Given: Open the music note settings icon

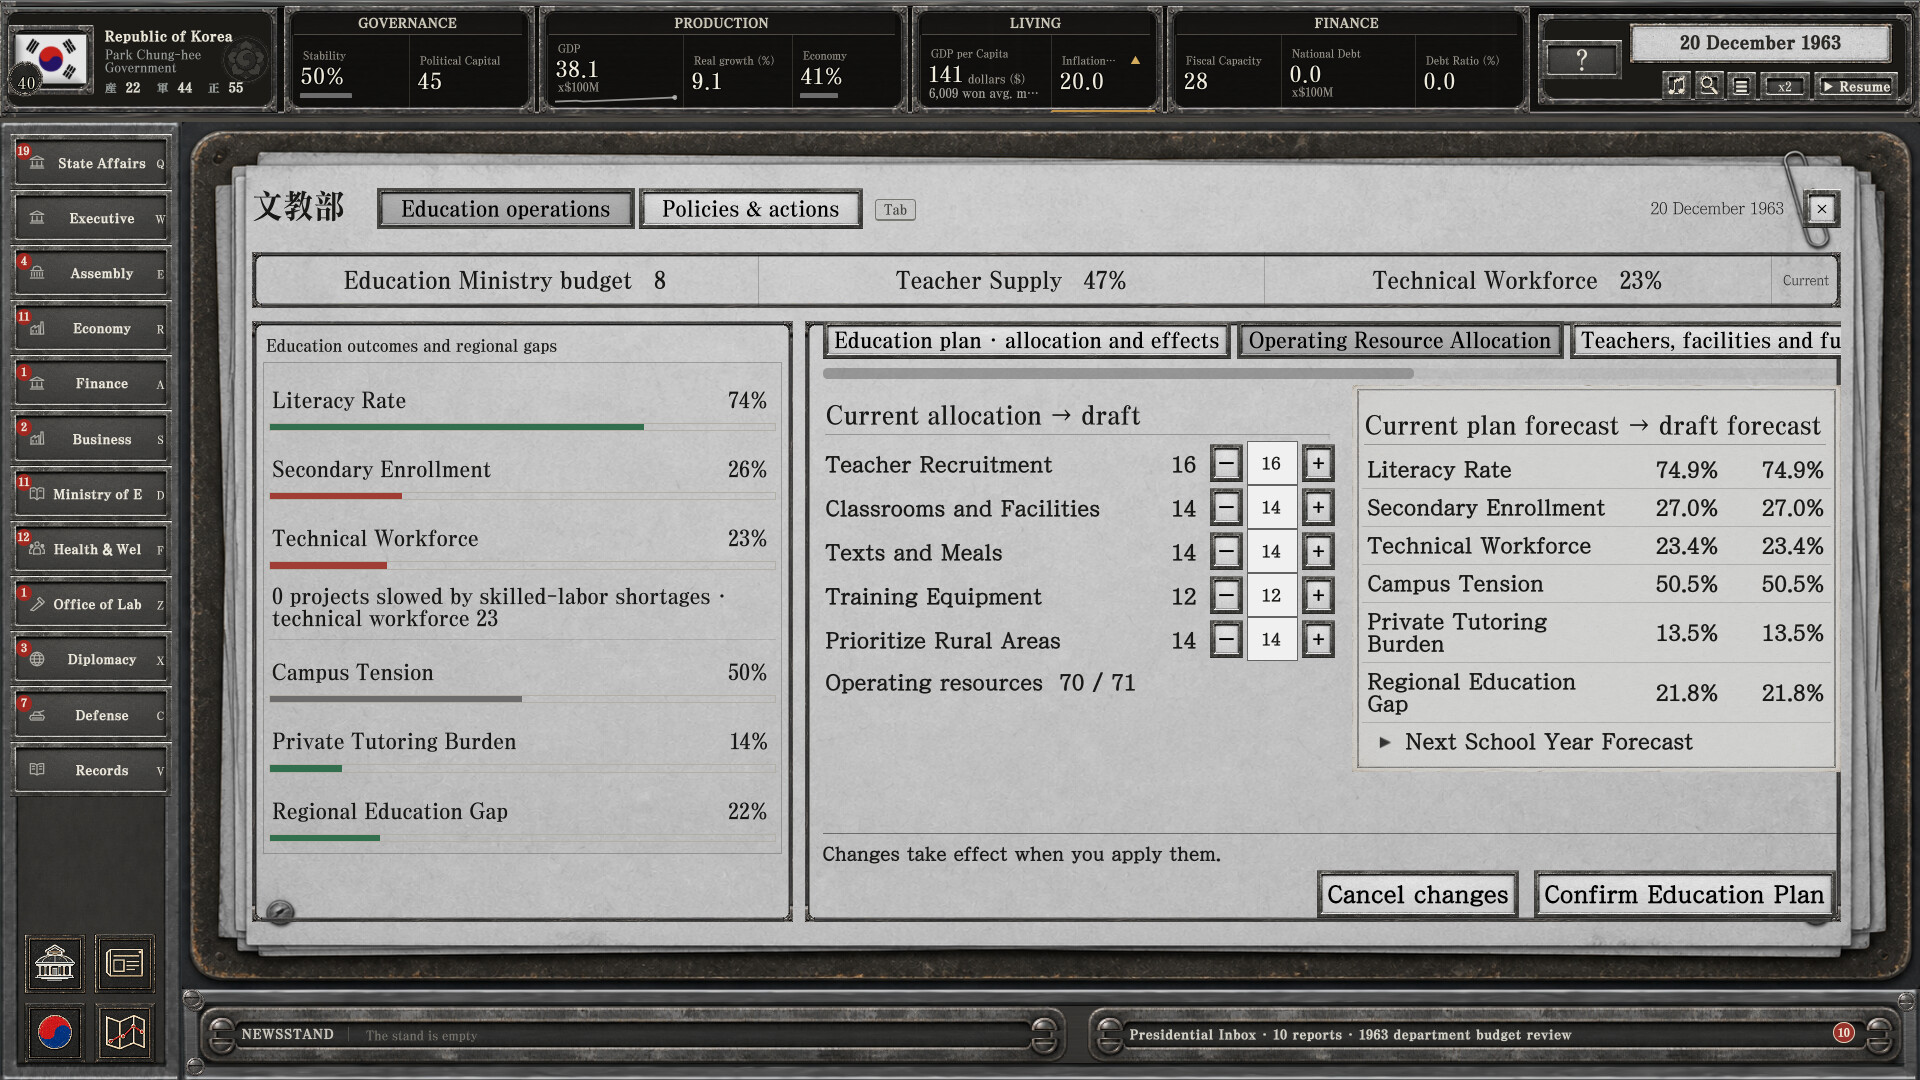Looking at the screenshot, I should click(1677, 86).
